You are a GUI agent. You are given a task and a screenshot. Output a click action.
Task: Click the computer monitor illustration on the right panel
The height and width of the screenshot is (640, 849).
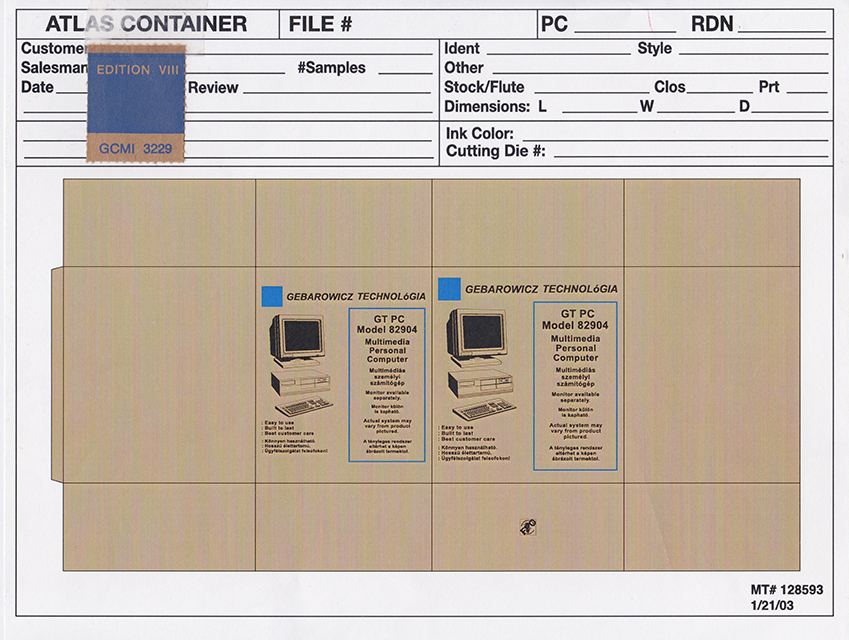477,336
